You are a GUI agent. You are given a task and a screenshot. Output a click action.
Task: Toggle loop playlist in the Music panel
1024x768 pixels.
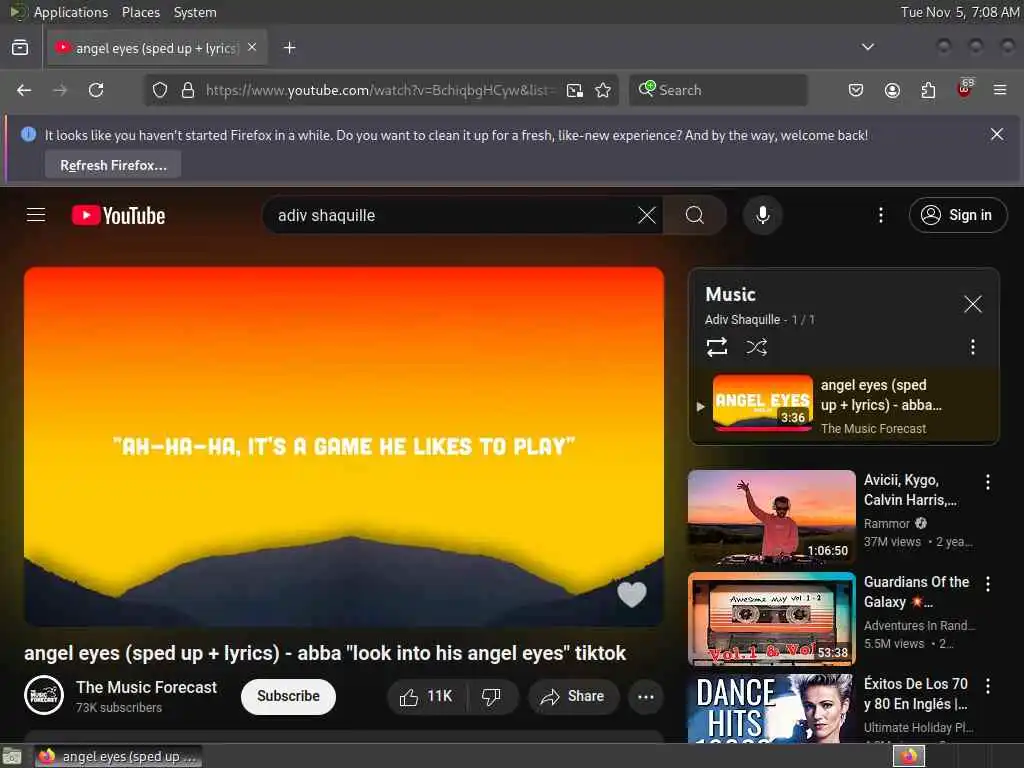(x=717, y=347)
